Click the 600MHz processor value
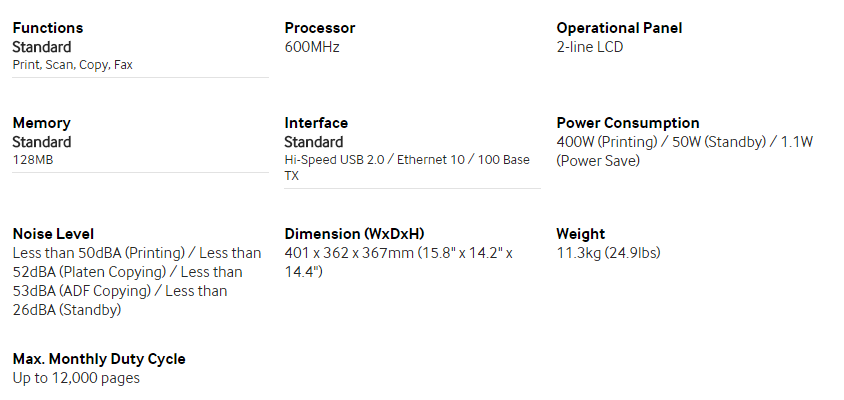 (x=312, y=47)
